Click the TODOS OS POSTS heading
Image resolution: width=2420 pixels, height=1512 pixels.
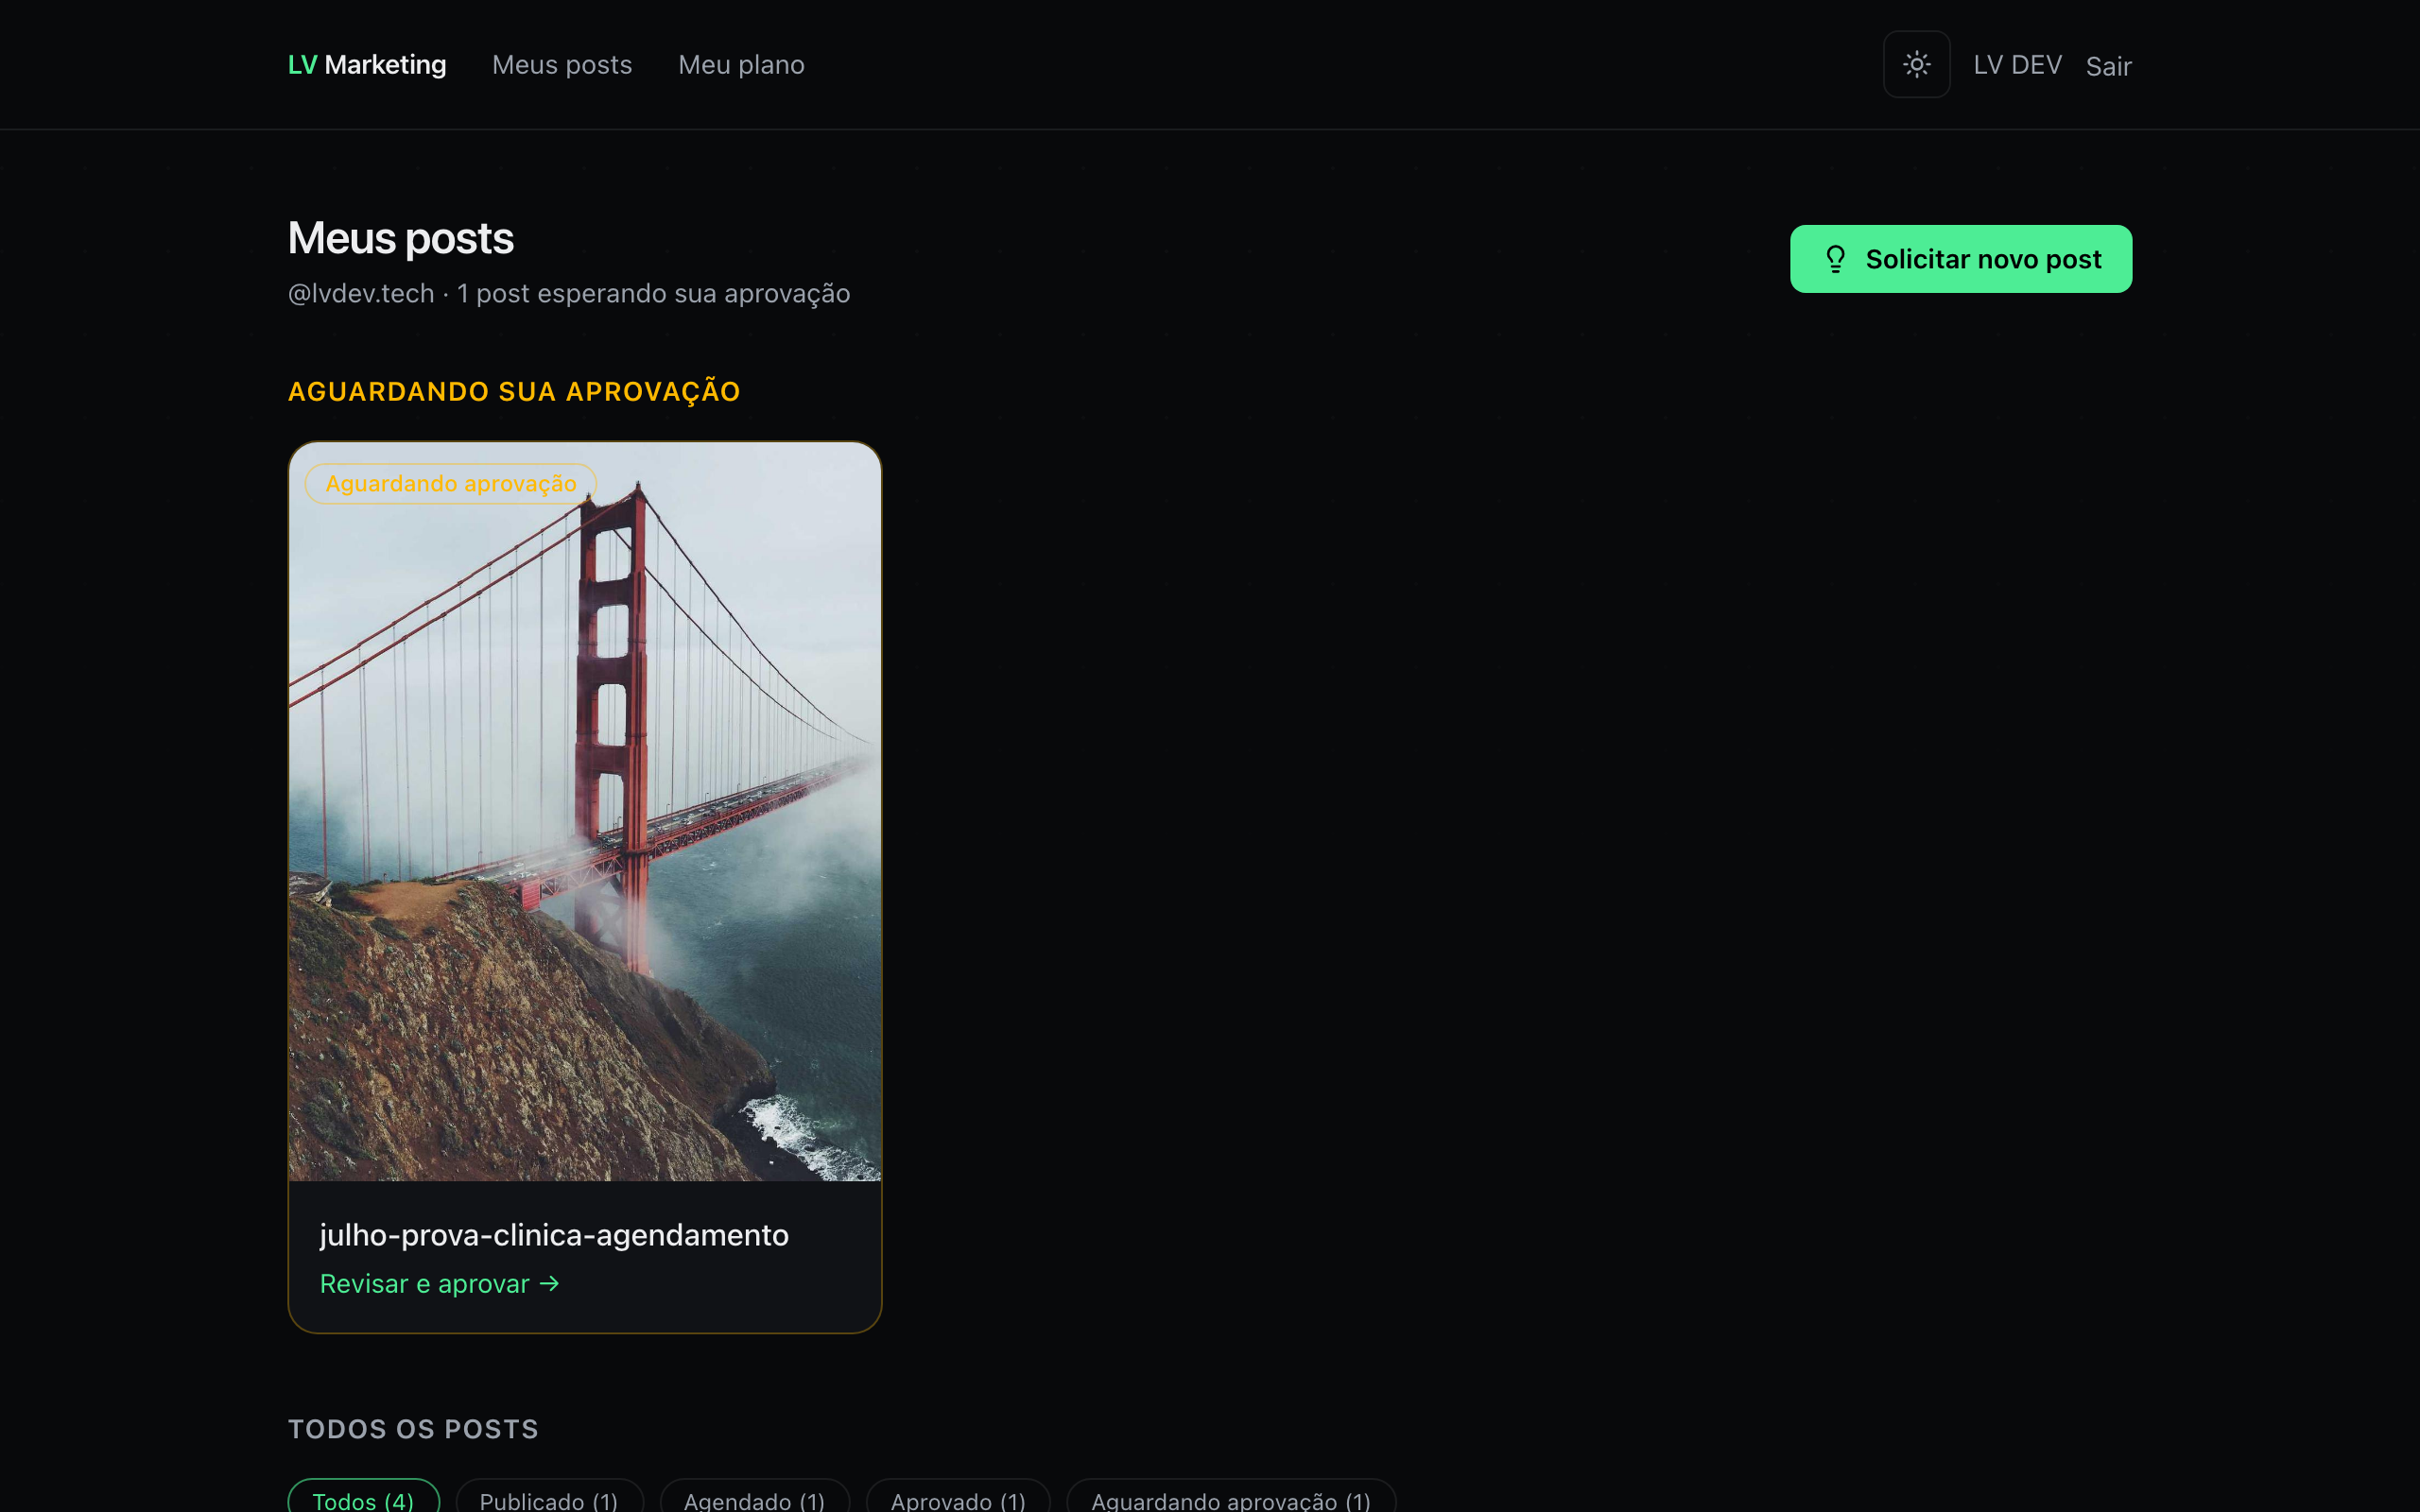413,1429
